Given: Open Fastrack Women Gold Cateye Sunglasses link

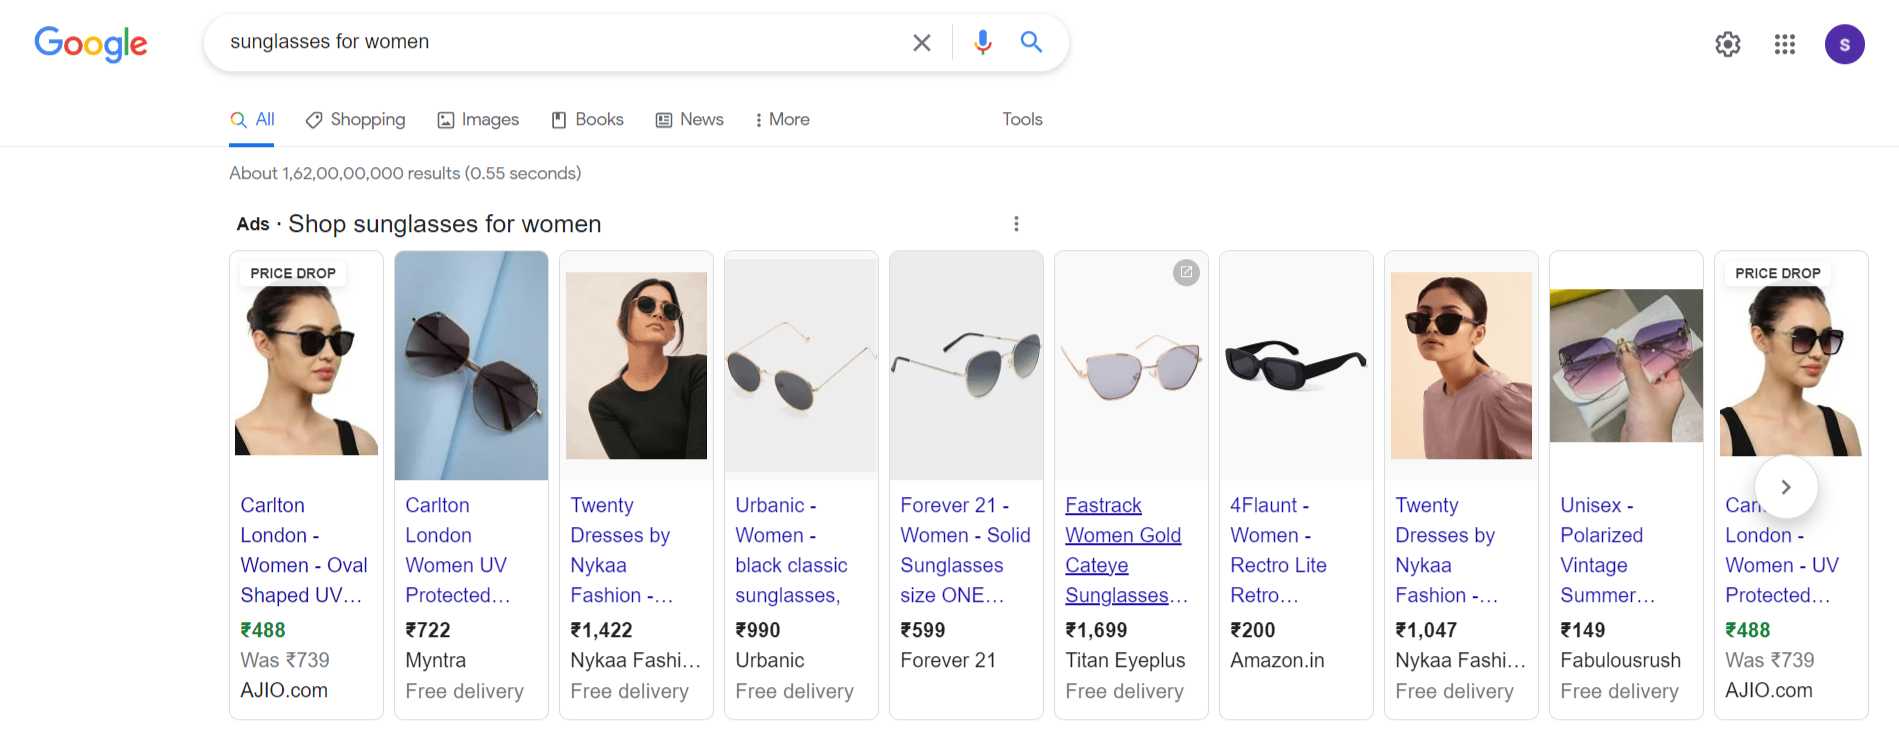Looking at the screenshot, I should 1126,550.
